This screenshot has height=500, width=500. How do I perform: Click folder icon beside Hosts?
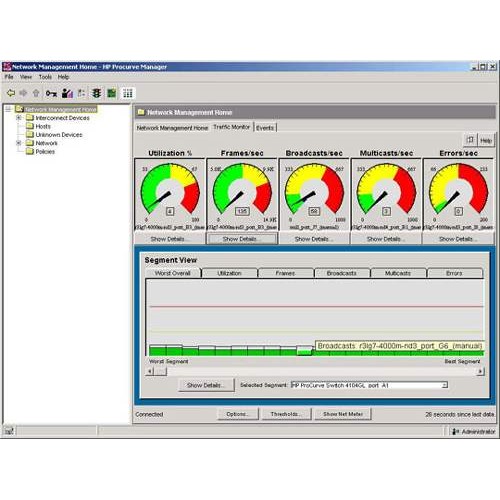point(30,126)
